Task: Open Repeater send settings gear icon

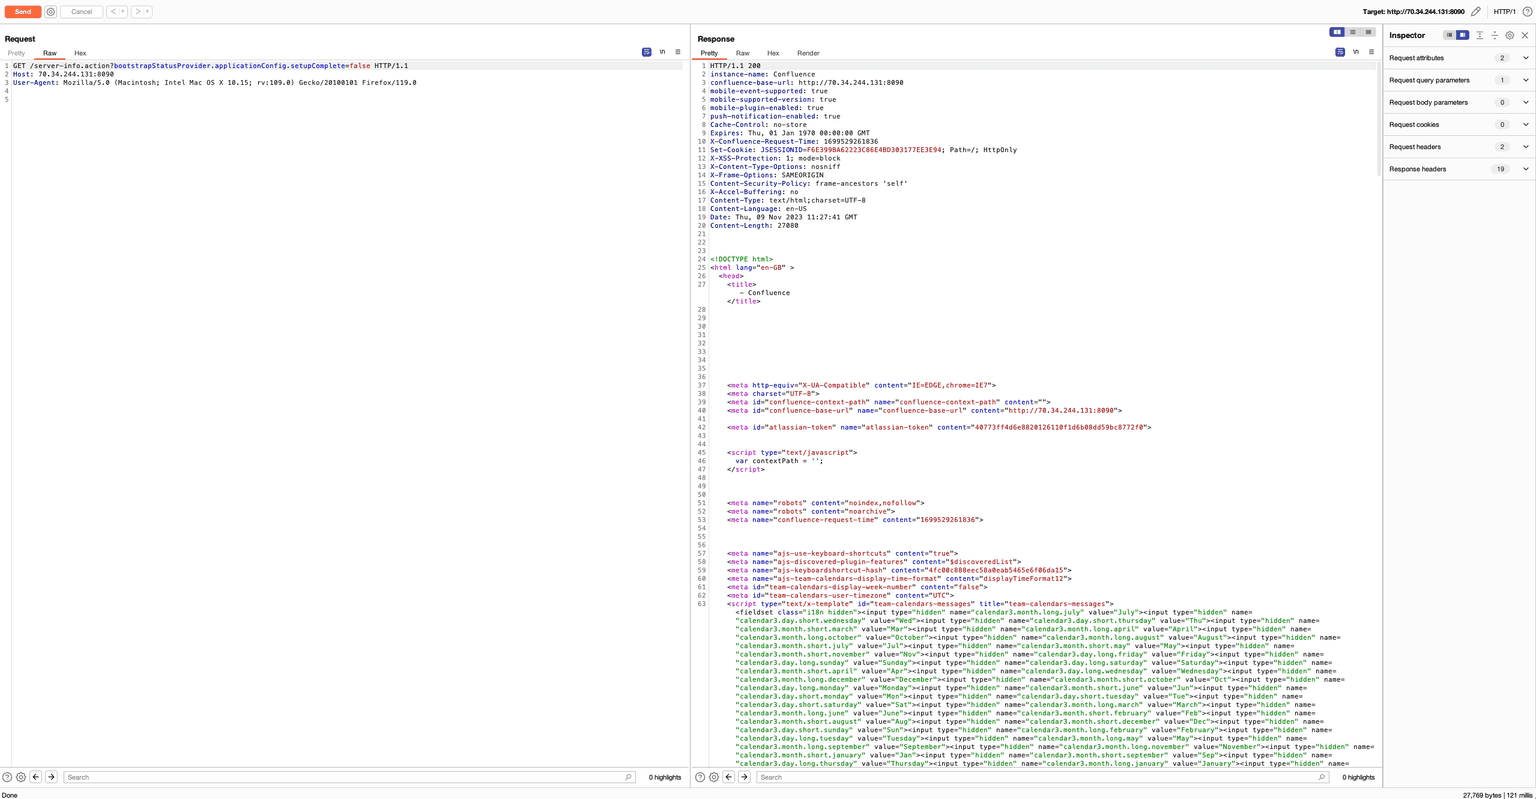Action: pyautogui.click(x=51, y=12)
